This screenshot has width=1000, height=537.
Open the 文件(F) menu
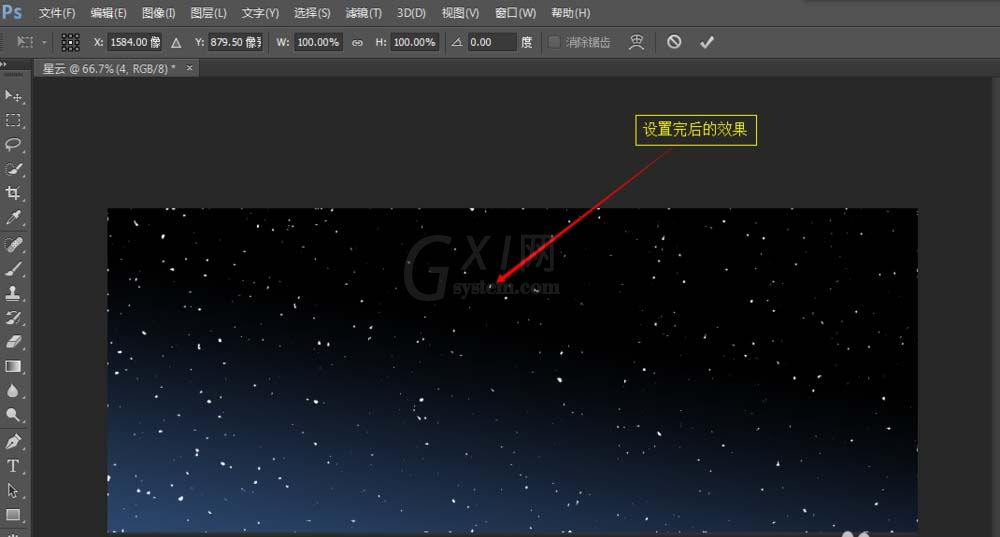click(x=57, y=13)
